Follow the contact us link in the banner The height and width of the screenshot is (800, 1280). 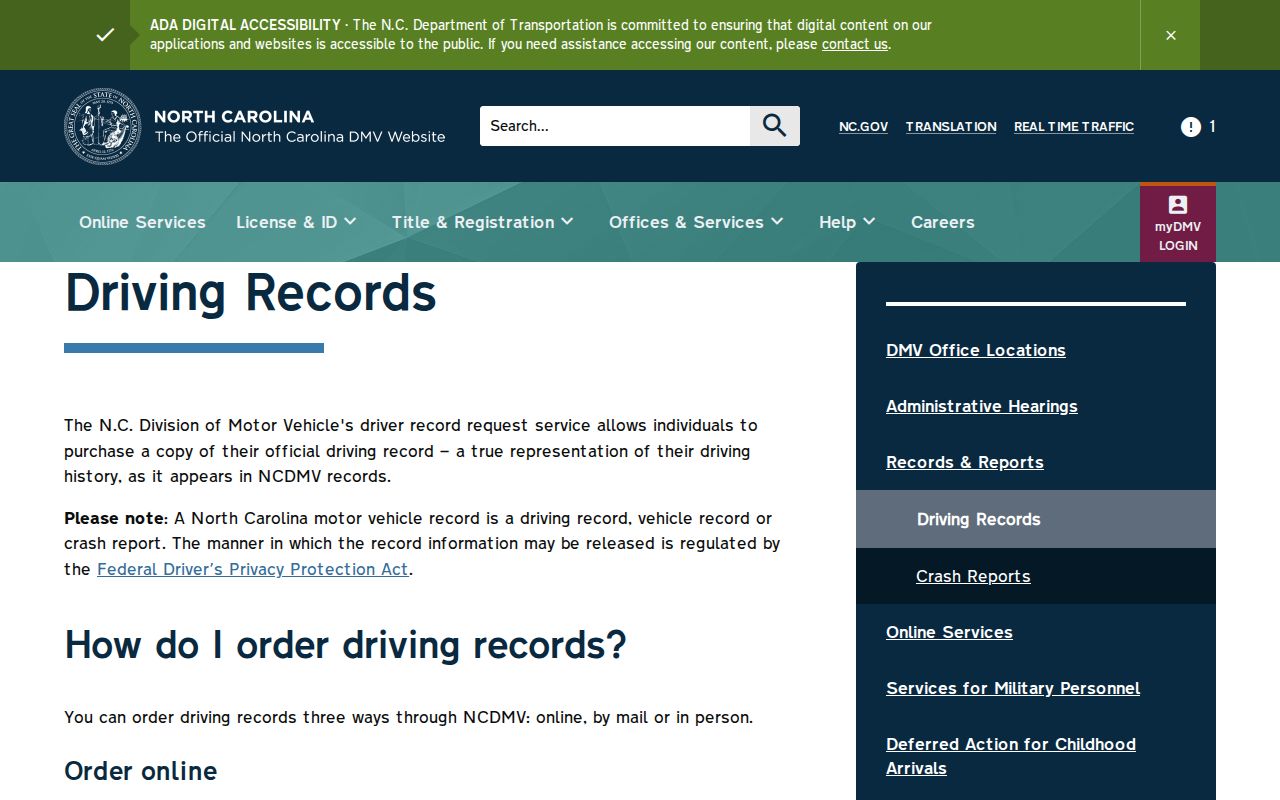(x=855, y=44)
